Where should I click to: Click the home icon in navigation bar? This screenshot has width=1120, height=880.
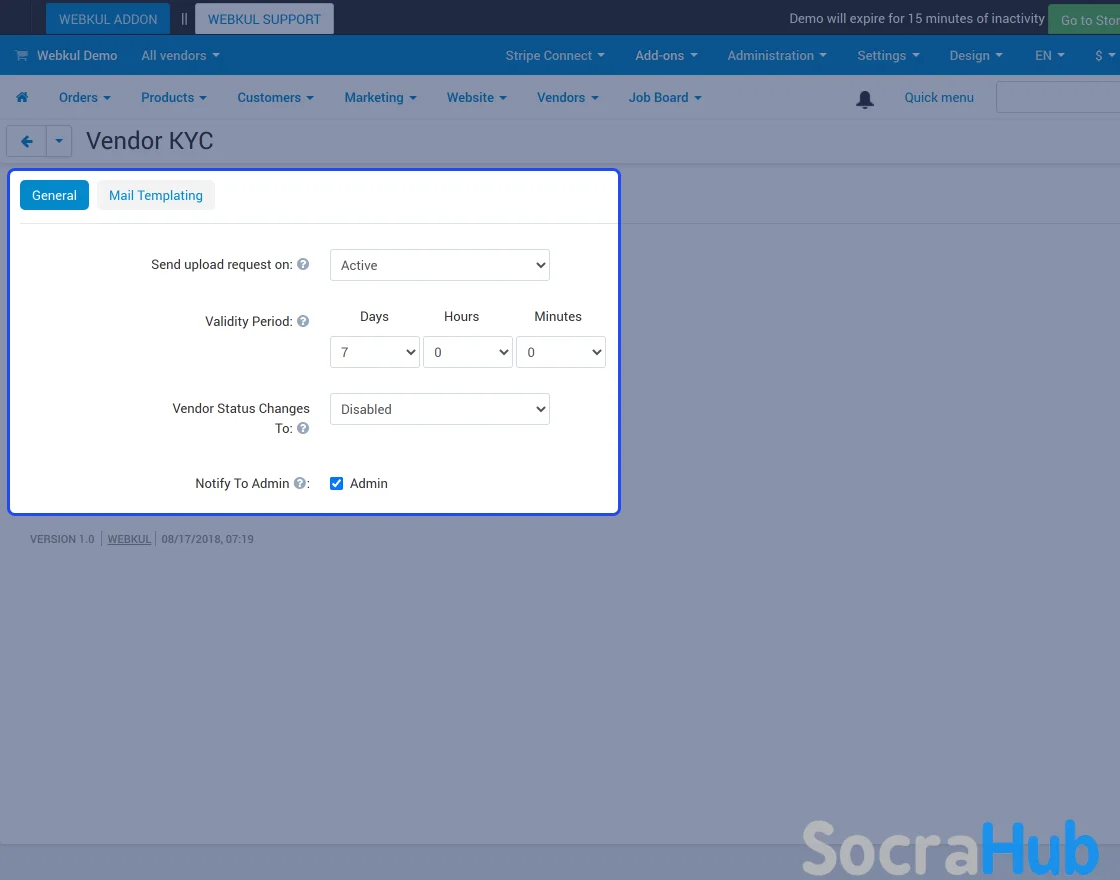point(22,98)
